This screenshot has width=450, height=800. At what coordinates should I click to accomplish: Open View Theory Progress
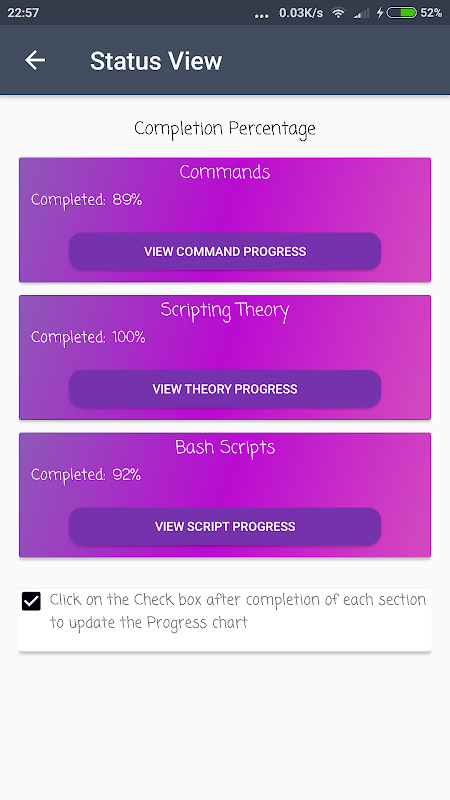tap(225, 389)
